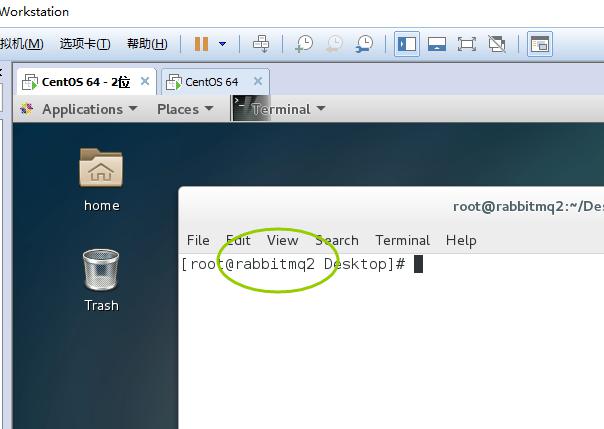
Task: Expand the Places menu
Action: click(x=185, y=109)
